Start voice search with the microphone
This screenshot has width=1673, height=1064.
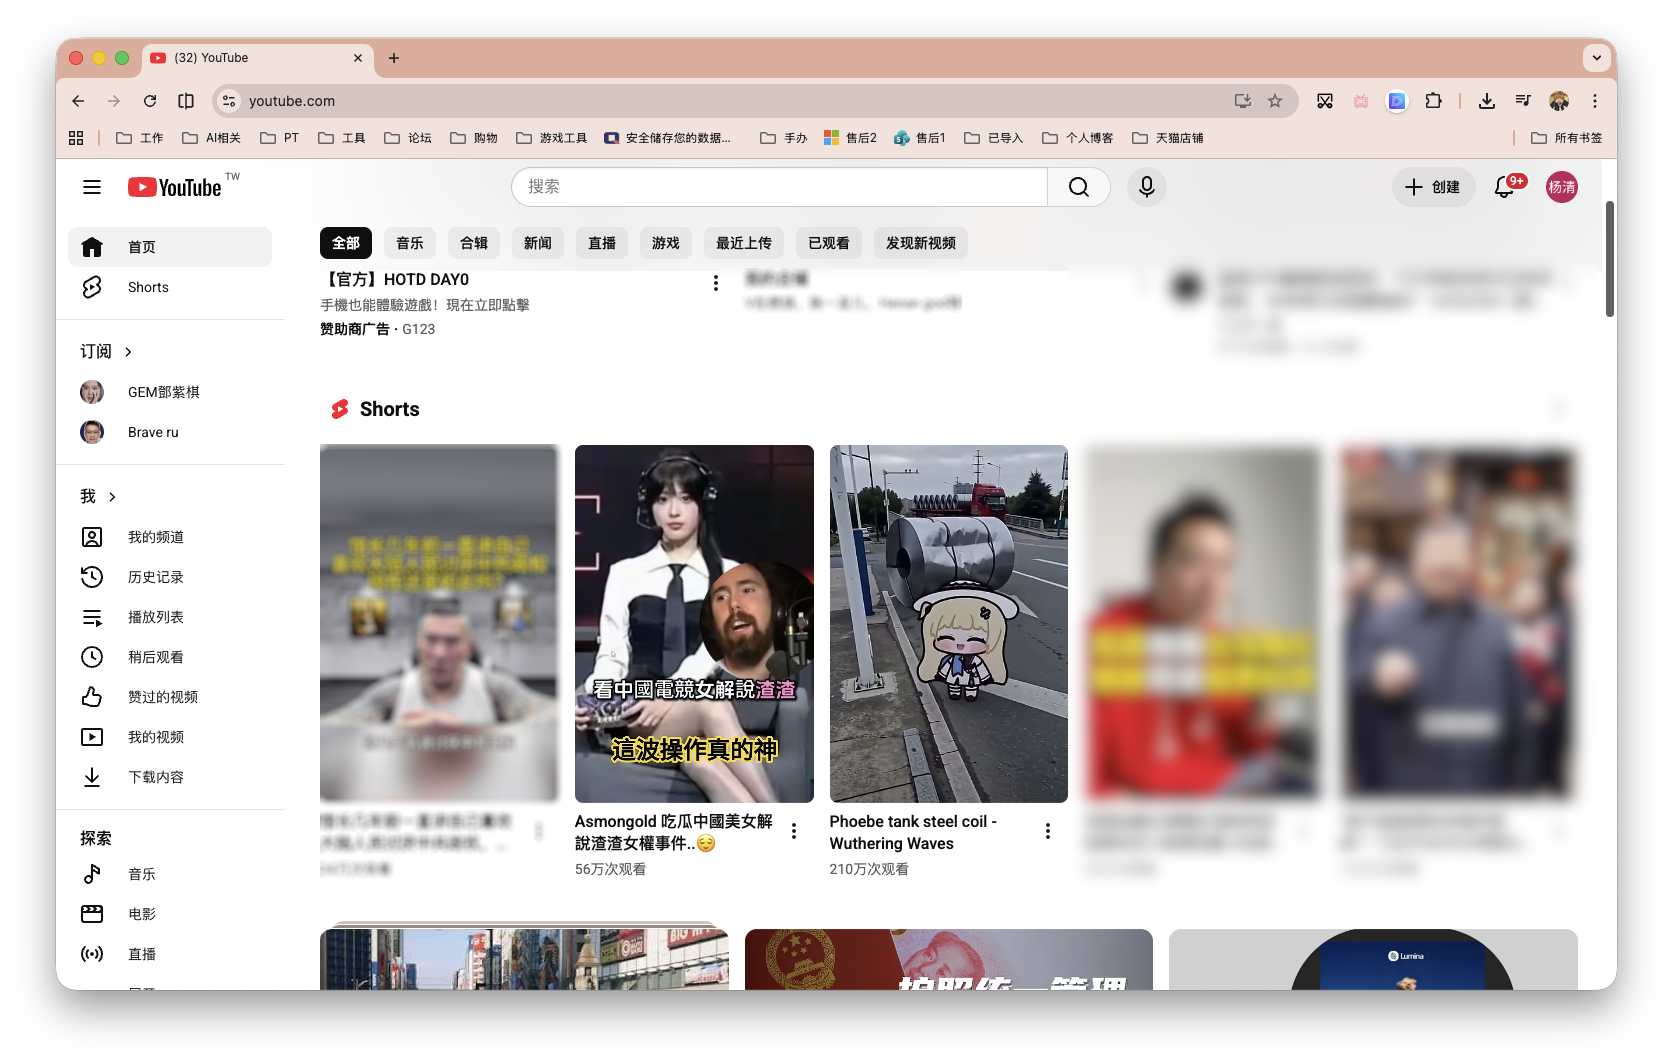(1147, 187)
